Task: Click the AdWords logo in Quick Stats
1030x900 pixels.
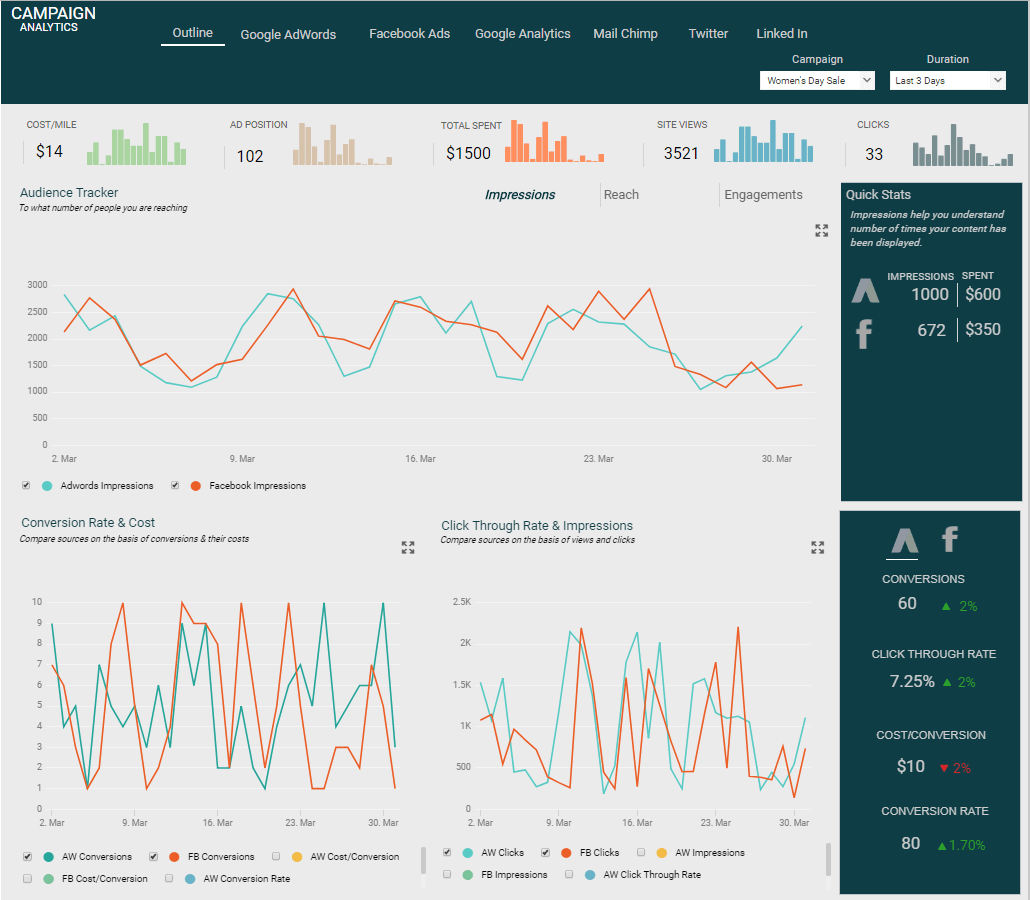Action: tap(865, 291)
